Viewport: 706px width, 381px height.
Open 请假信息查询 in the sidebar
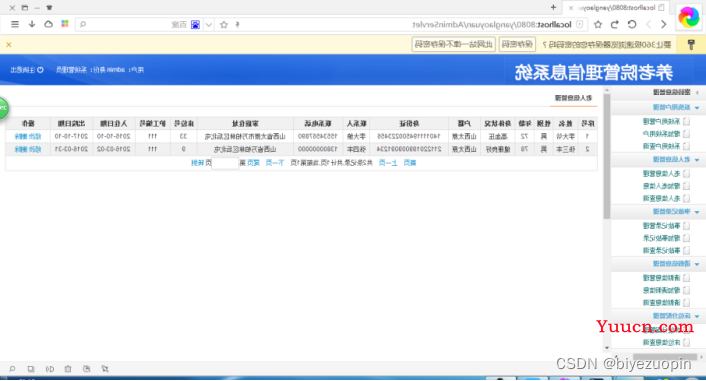coord(661,303)
